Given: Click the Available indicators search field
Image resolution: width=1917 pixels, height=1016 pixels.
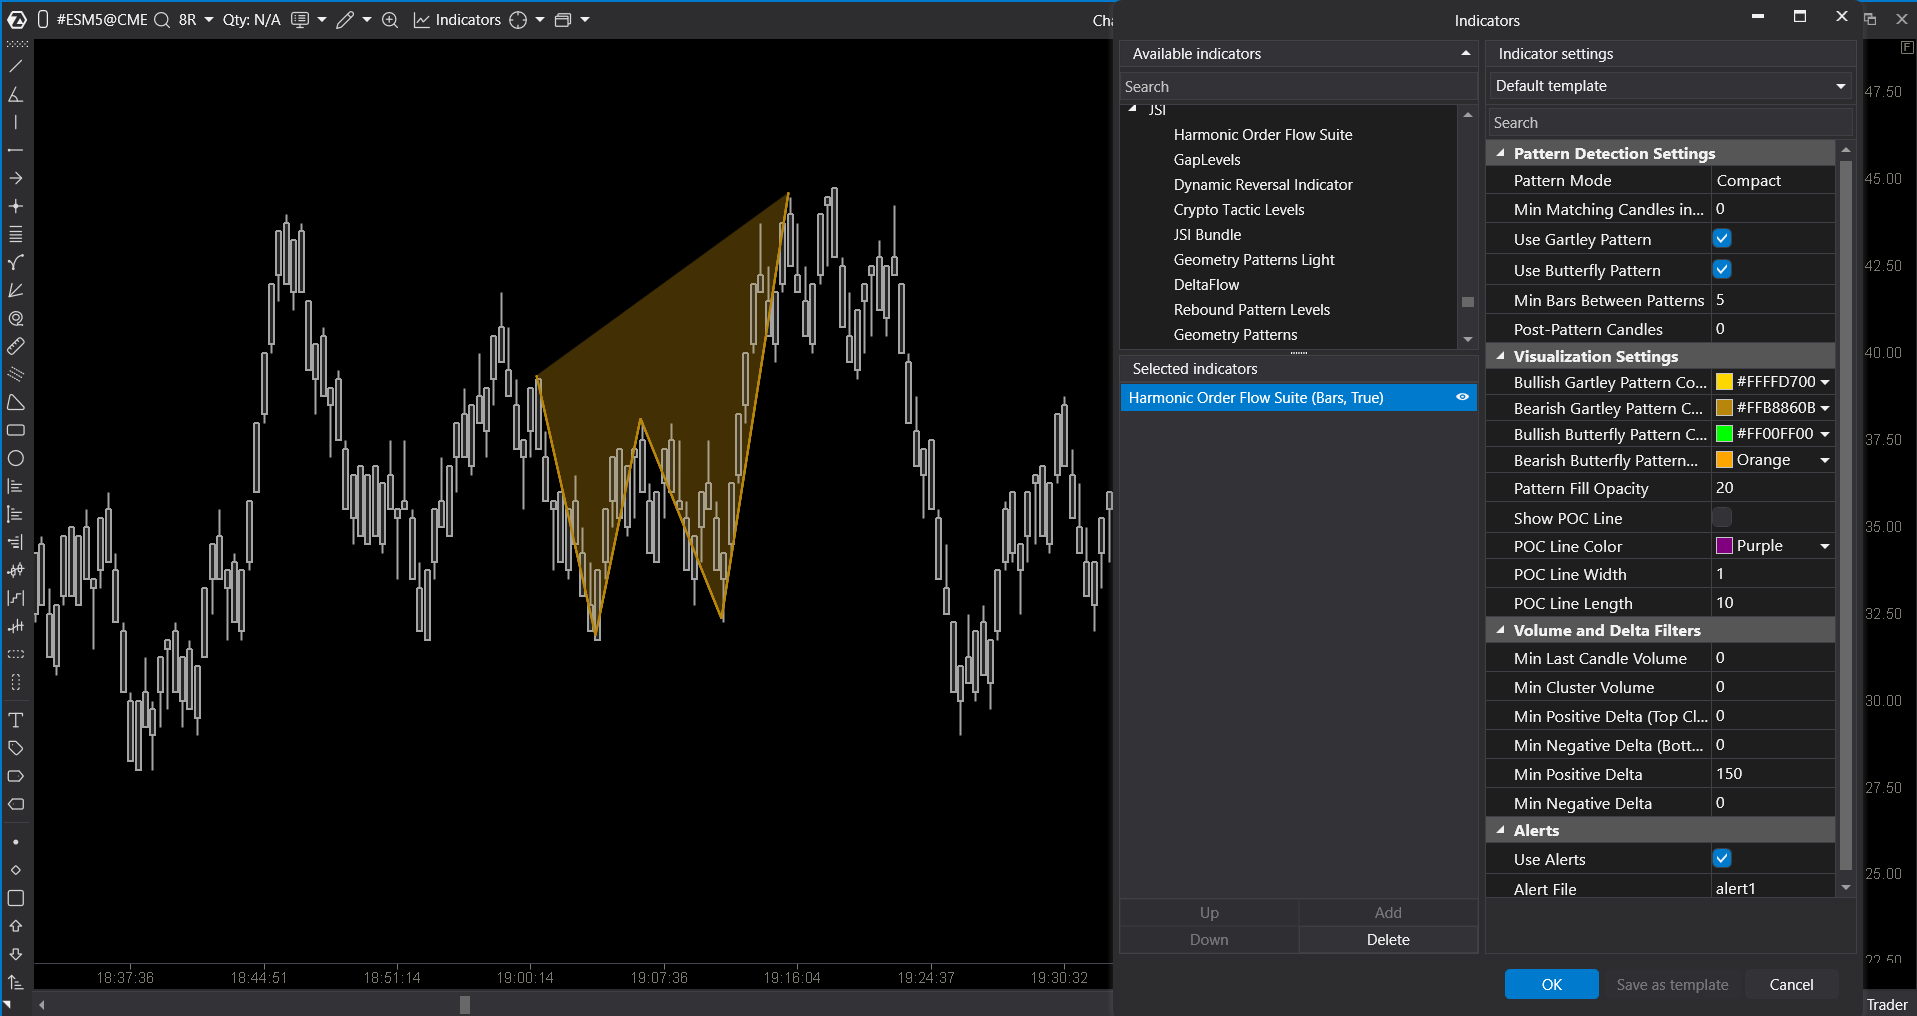Looking at the screenshot, I should coord(1298,87).
